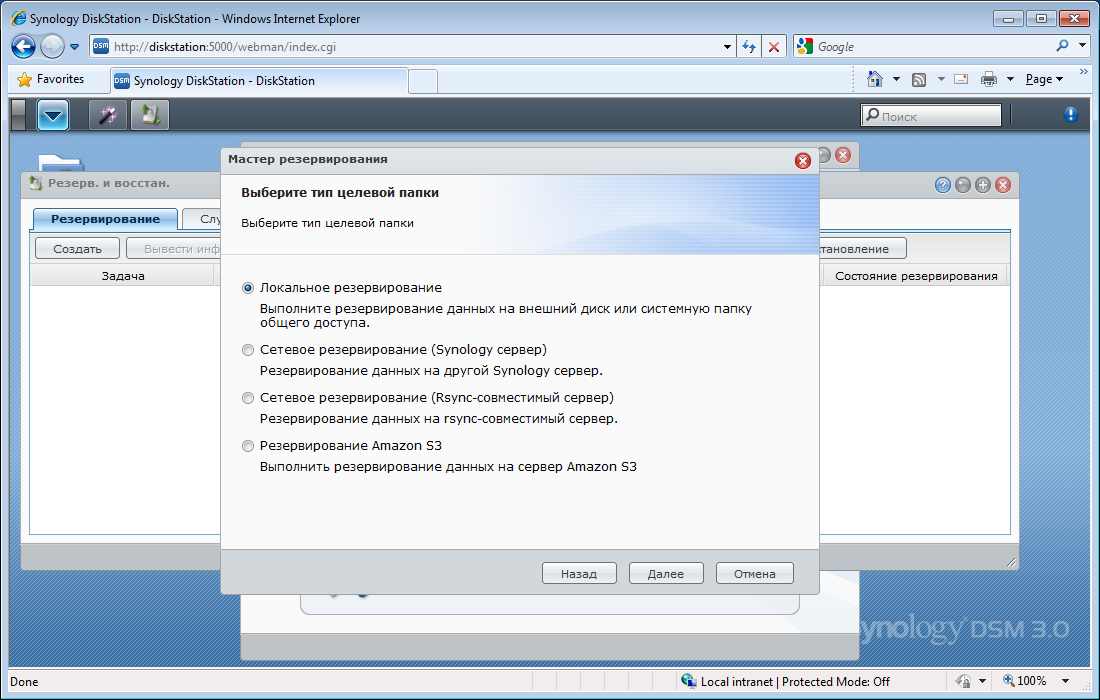Click the Далее button

pyautogui.click(x=666, y=573)
